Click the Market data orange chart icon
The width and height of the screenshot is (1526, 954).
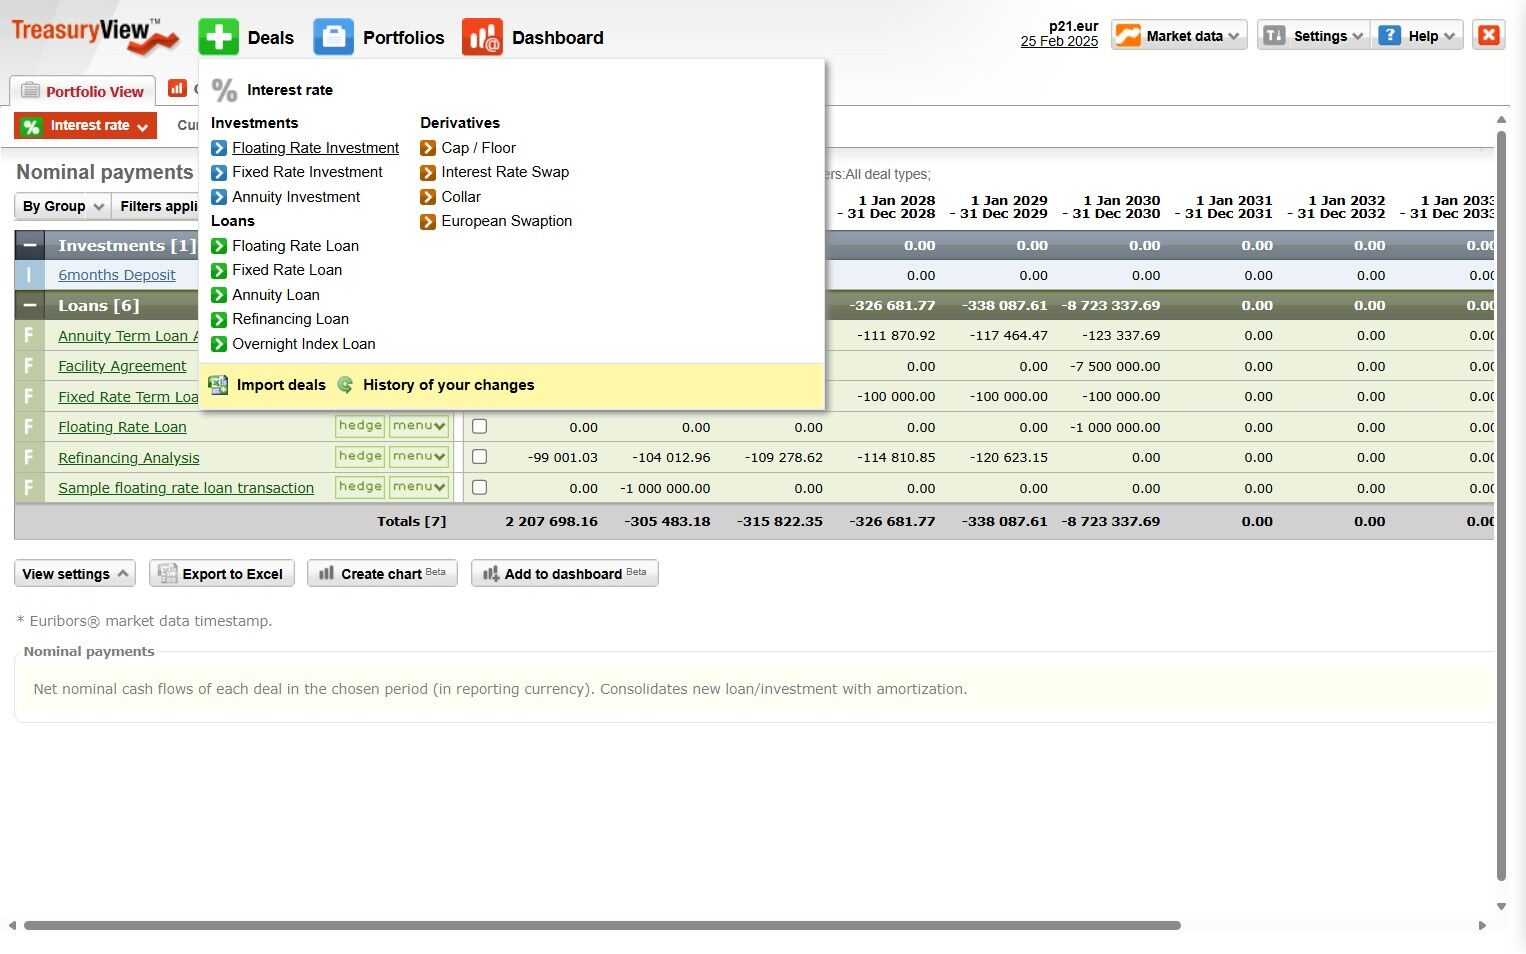[x=1128, y=36]
